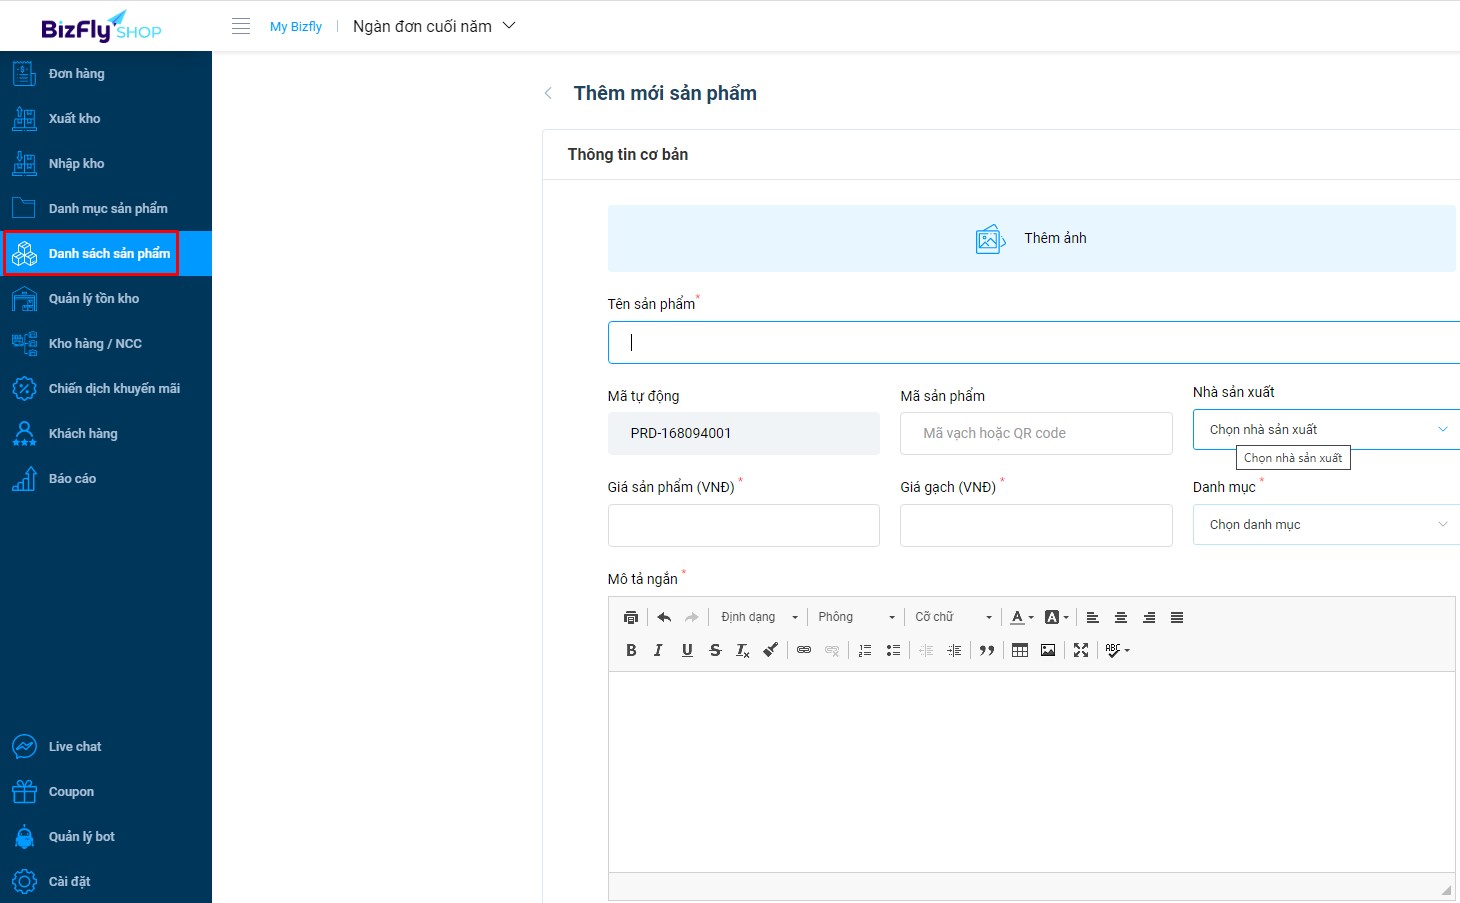Click the Giá sản phẩm (VNĐ) field
Image resolution: width=1460 pixels, height=903 pixels.
click(x=744, y=525)
